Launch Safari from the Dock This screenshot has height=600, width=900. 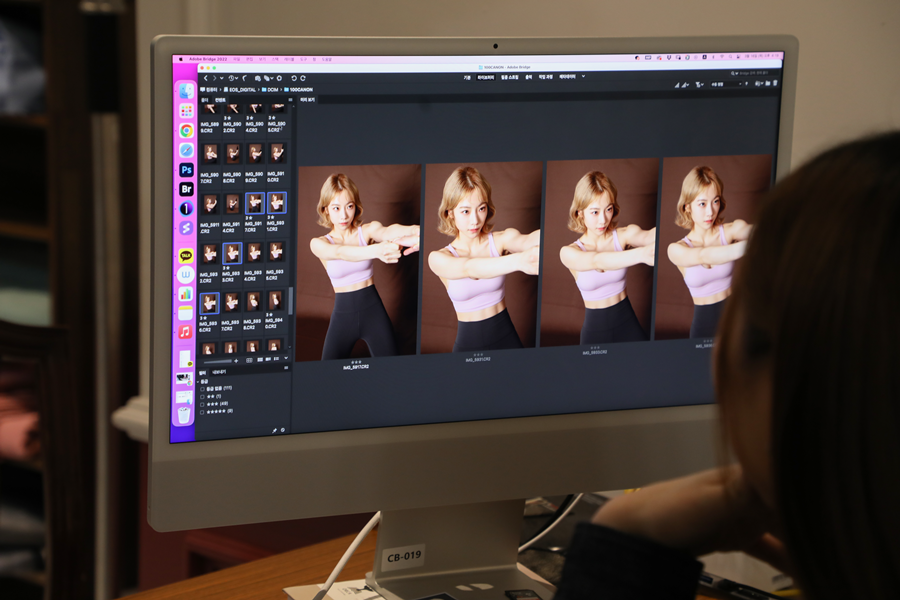pyautogui.click(x=186, y=150)
